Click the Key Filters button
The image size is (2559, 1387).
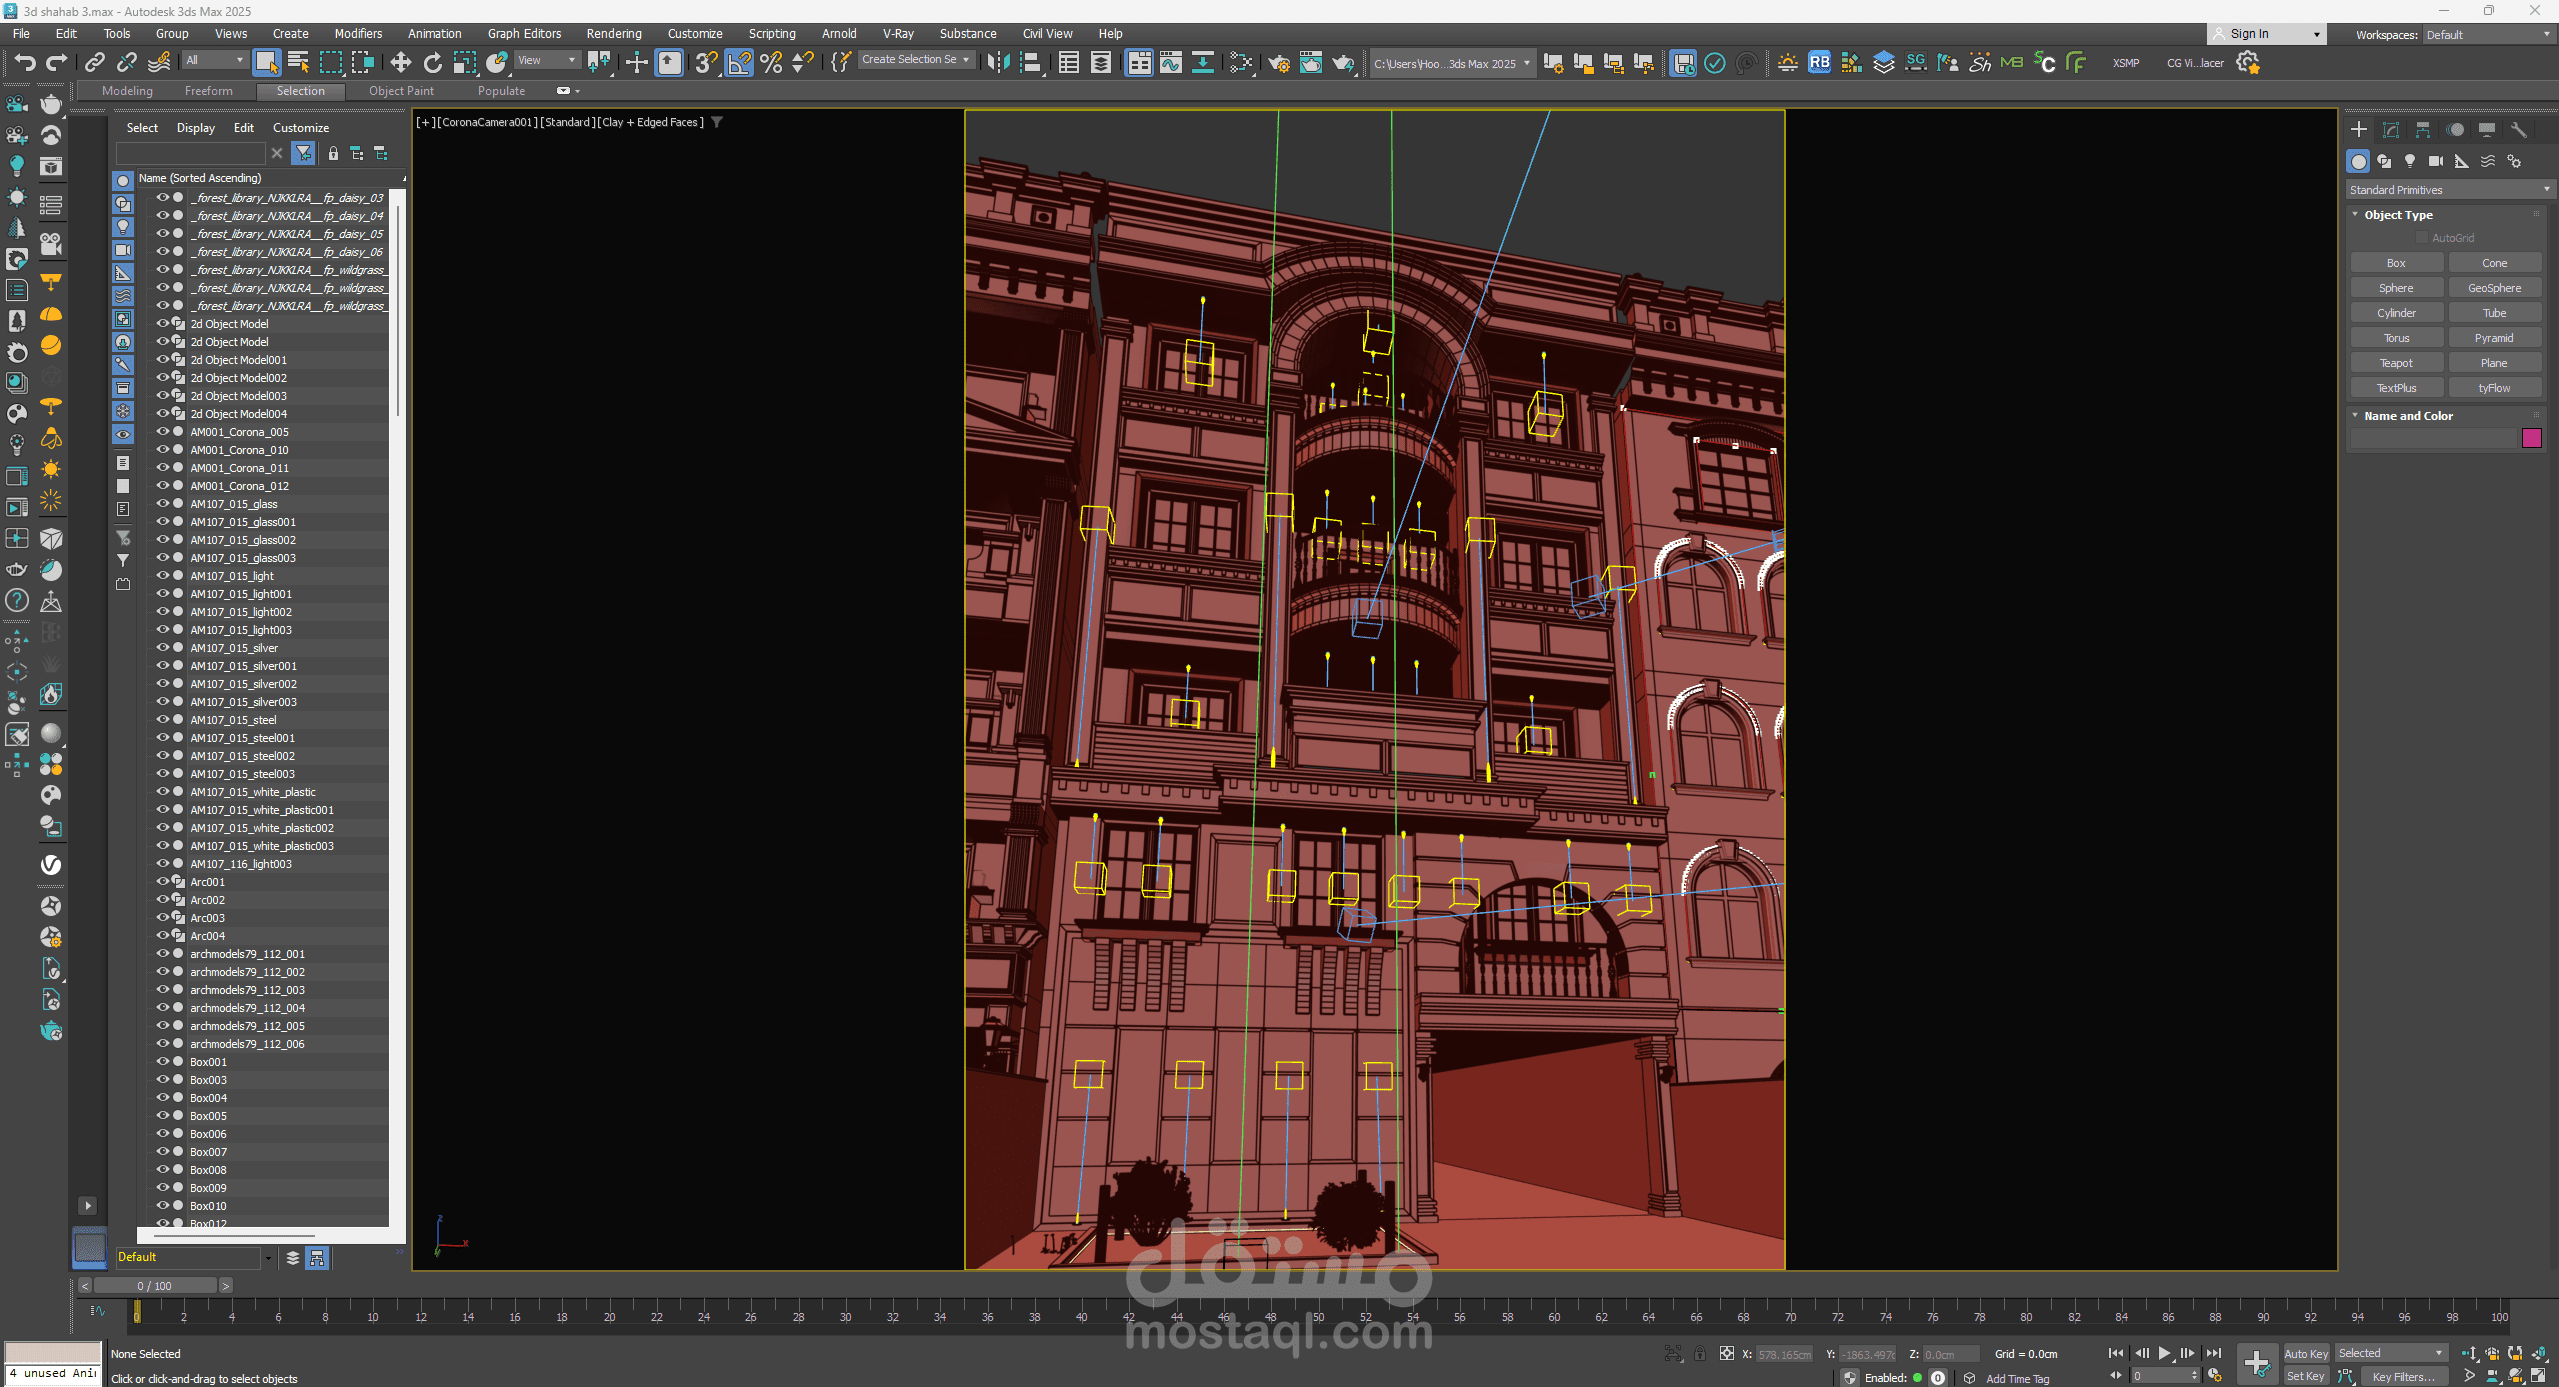click(x=2403, y=1376)
